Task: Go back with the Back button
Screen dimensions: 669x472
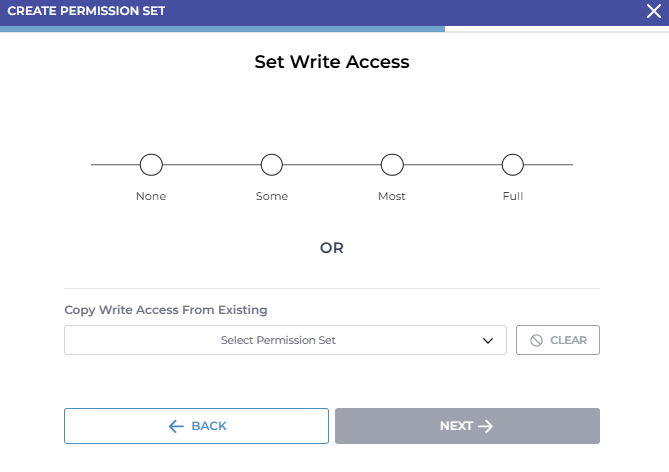Action: coord(196,426)
